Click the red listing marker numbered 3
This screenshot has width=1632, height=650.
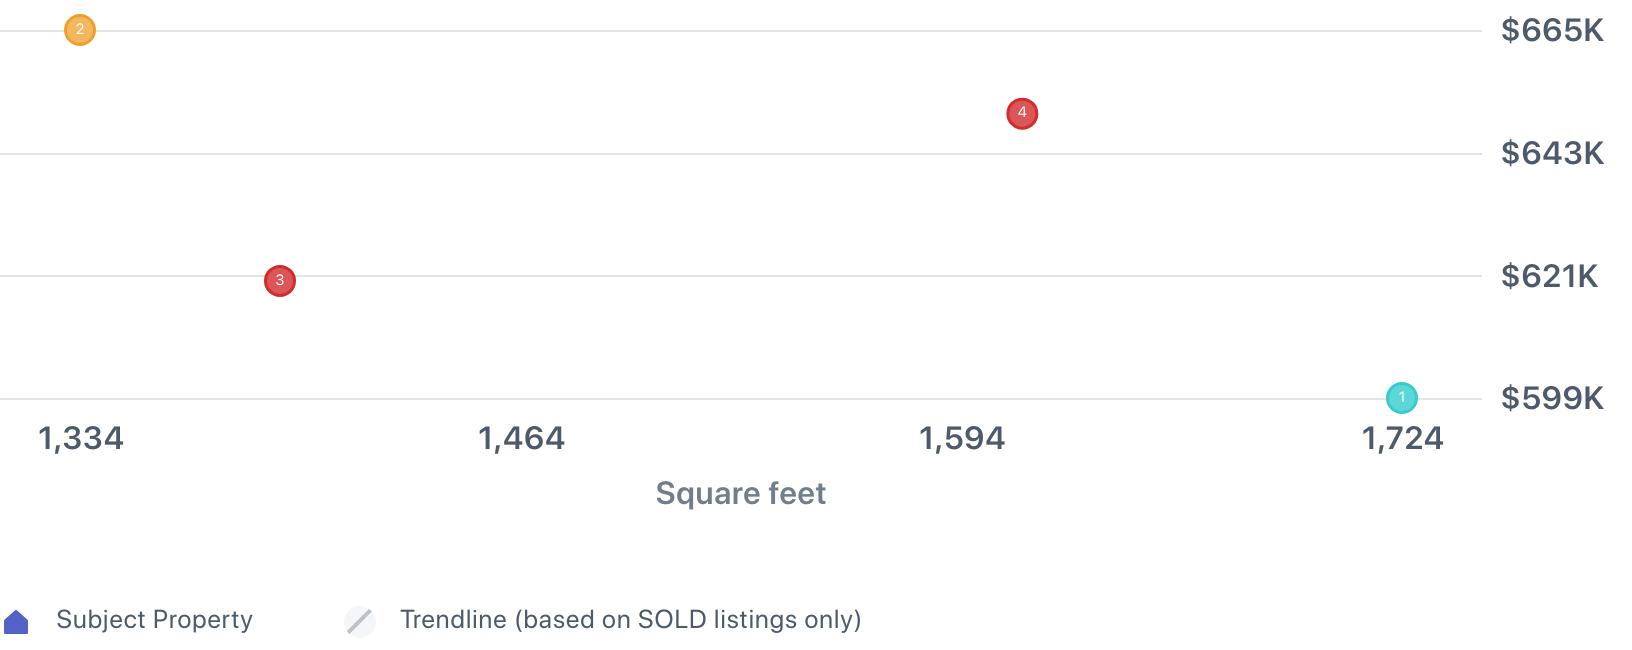(x=280, y=281)
